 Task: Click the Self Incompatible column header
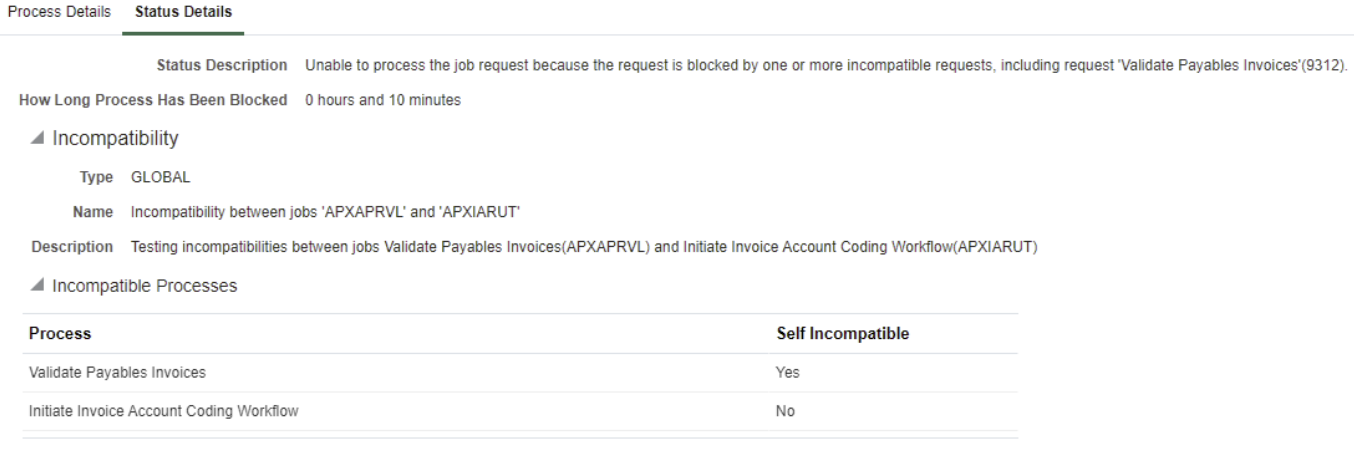pyautogui.click(x=842, y=334)
